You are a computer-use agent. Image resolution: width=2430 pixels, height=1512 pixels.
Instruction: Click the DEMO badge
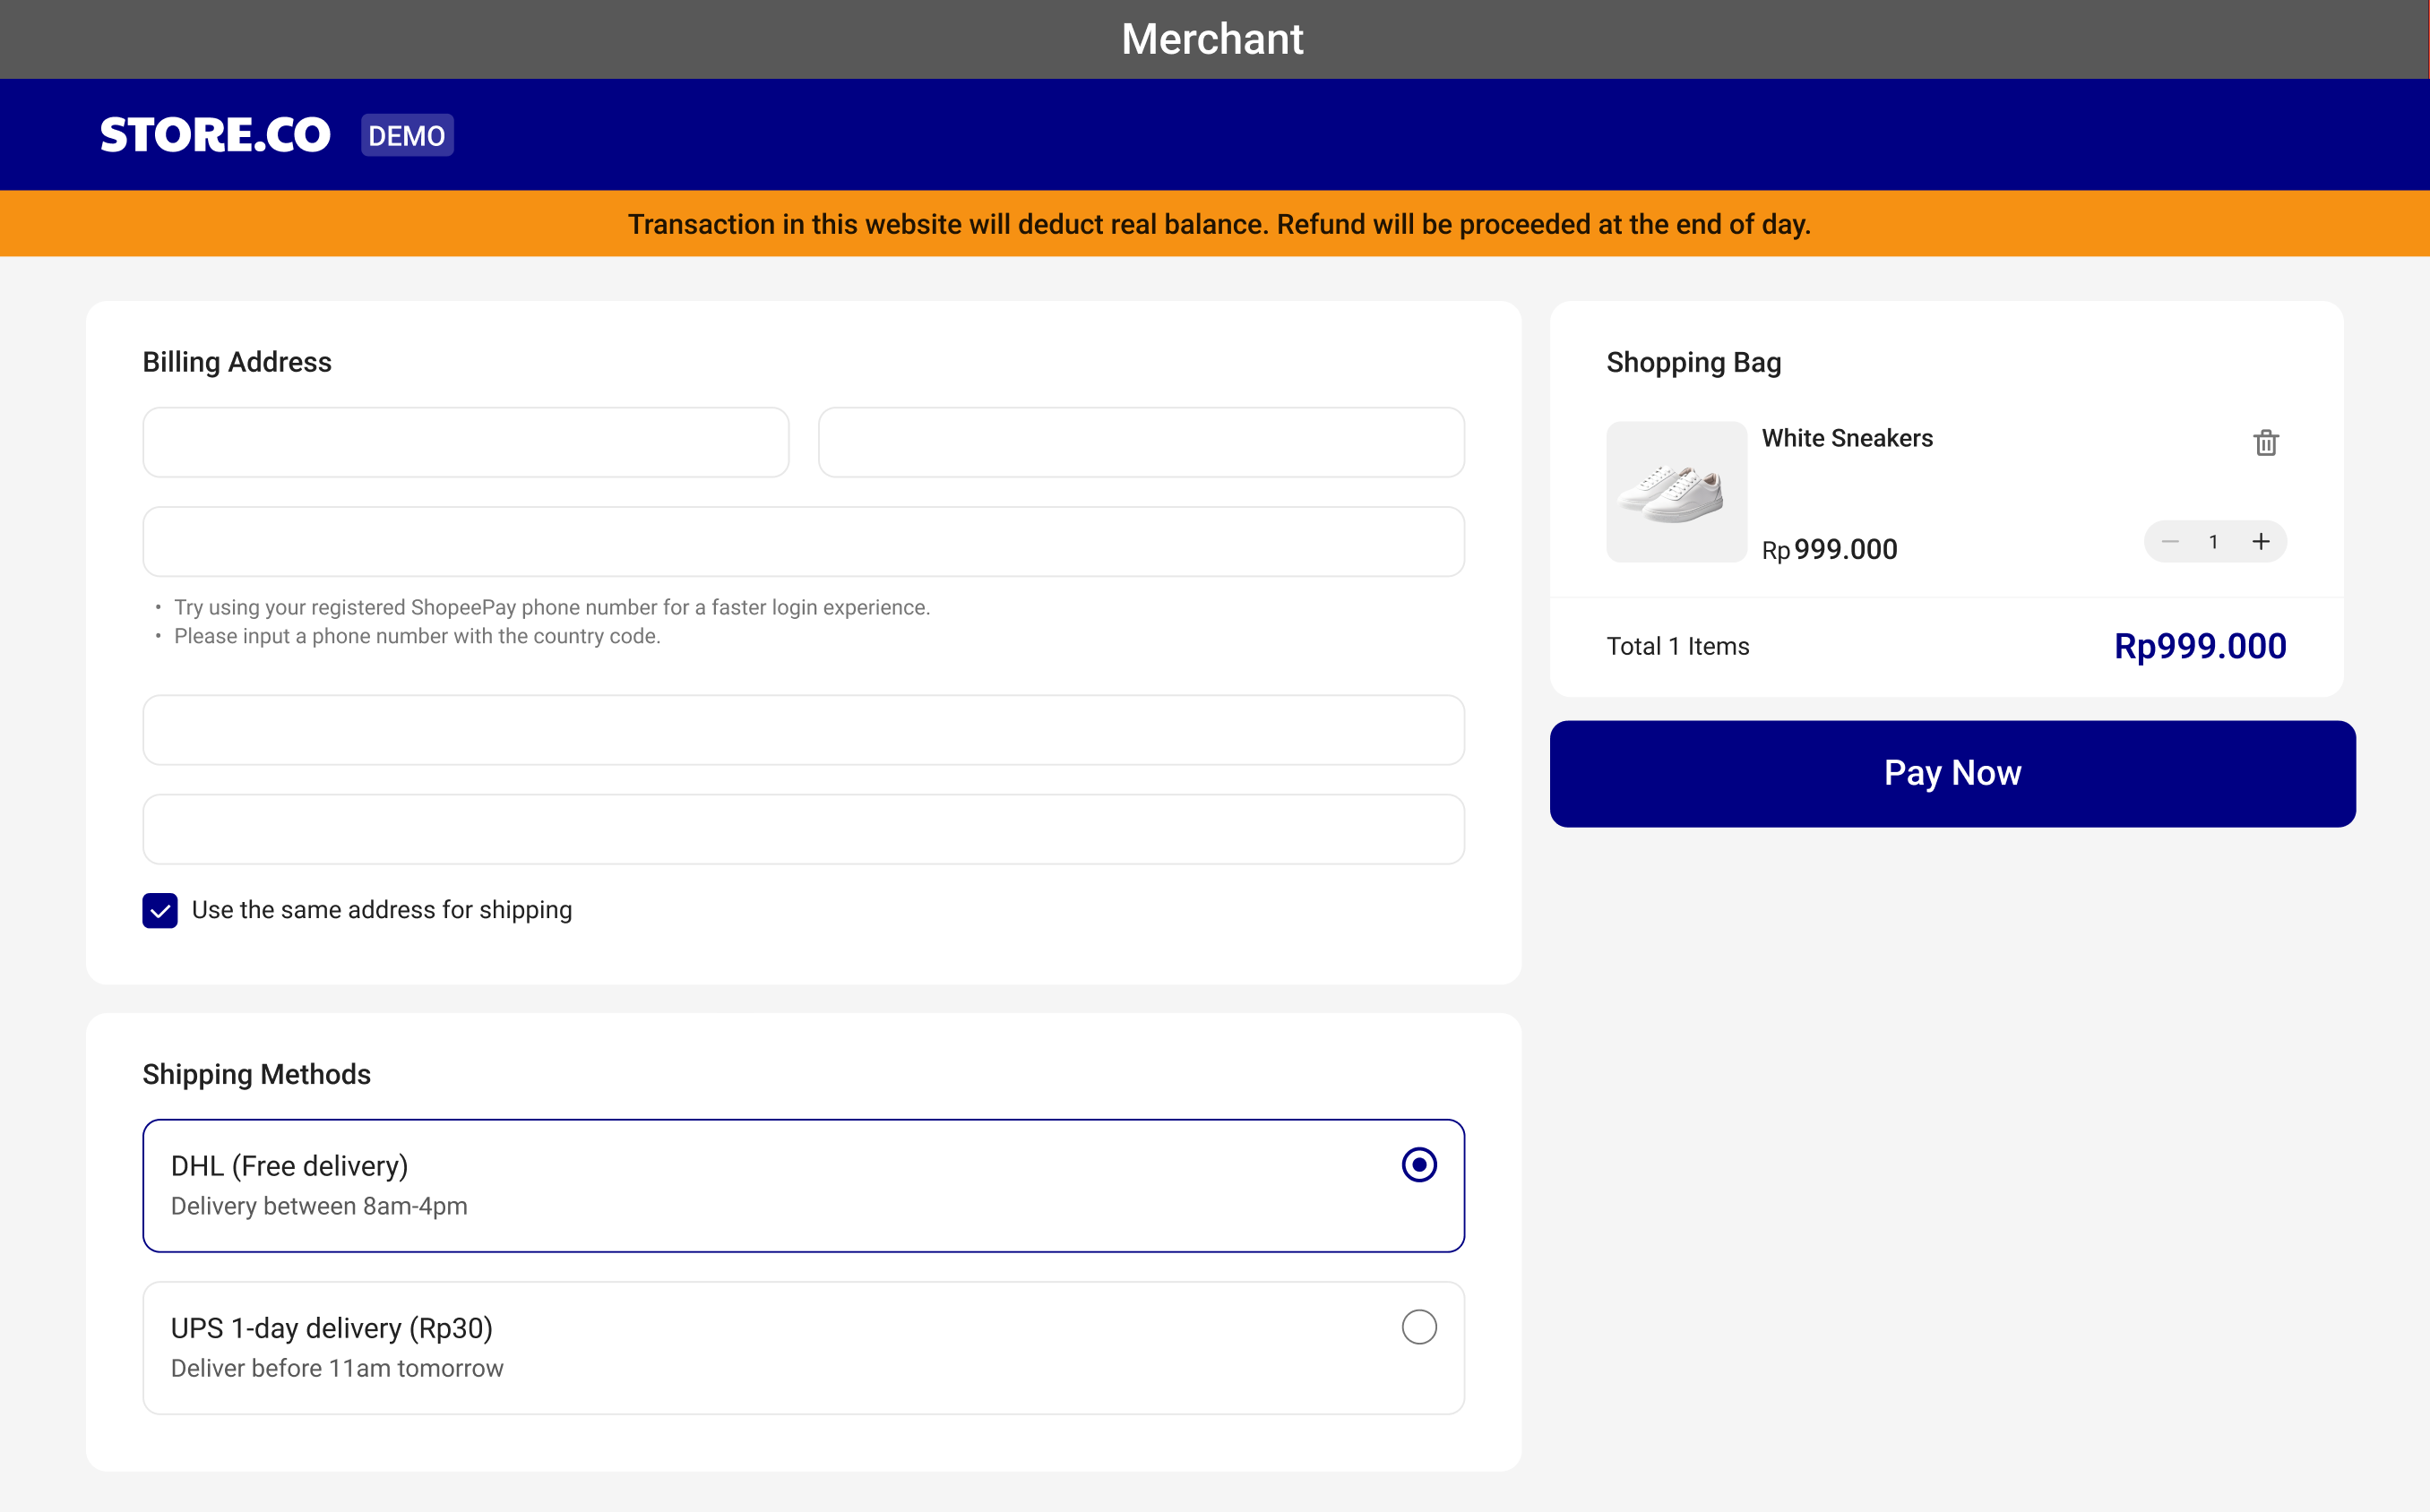407,135
